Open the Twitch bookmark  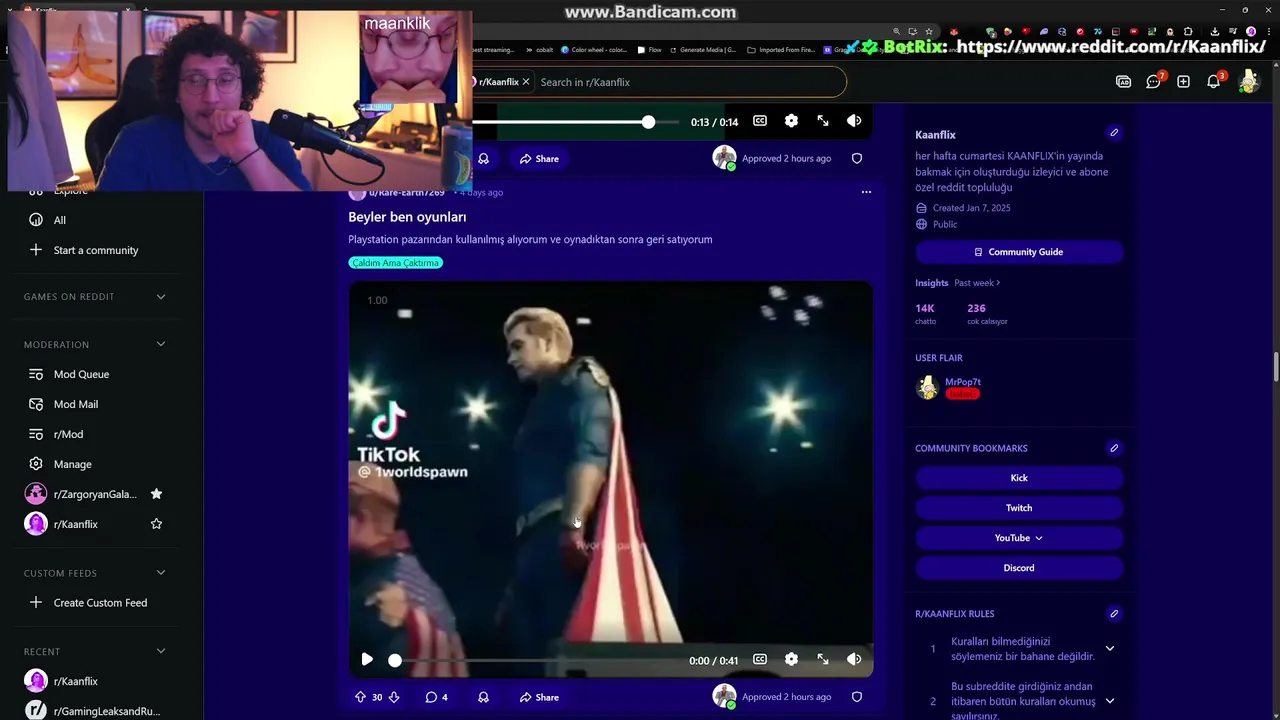tap(1019, 508)
